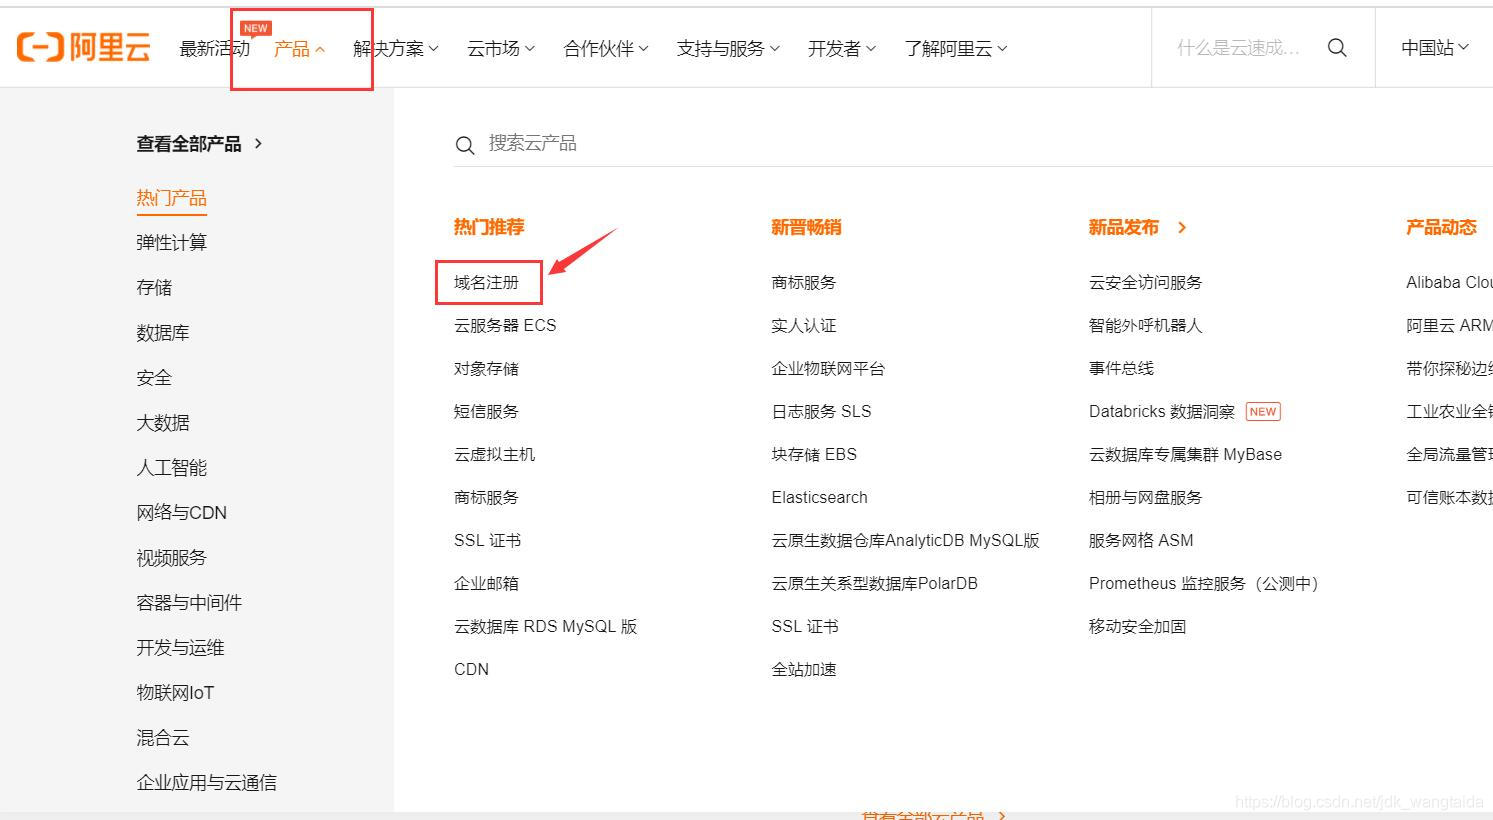Open 域名注册 product link
Viewport: 1493px width, 820px height.
(x=486, y=282)
